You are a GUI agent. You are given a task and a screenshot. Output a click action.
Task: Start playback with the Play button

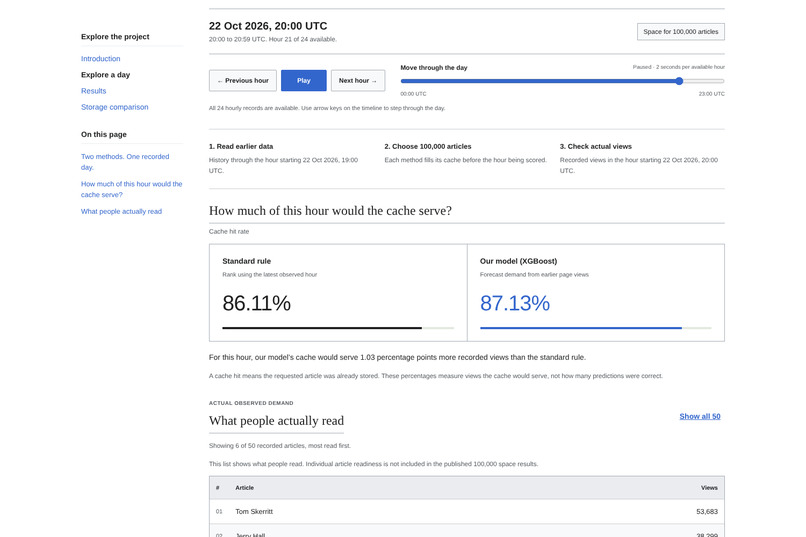pyautogui.click(x=303, y=81)
